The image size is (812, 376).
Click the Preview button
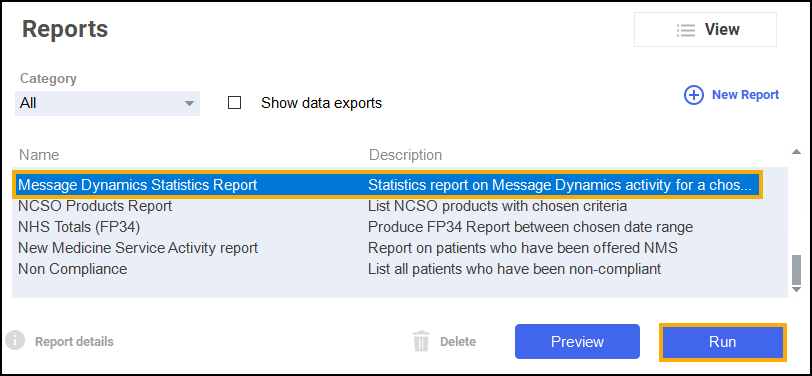(x=577, y=342)
